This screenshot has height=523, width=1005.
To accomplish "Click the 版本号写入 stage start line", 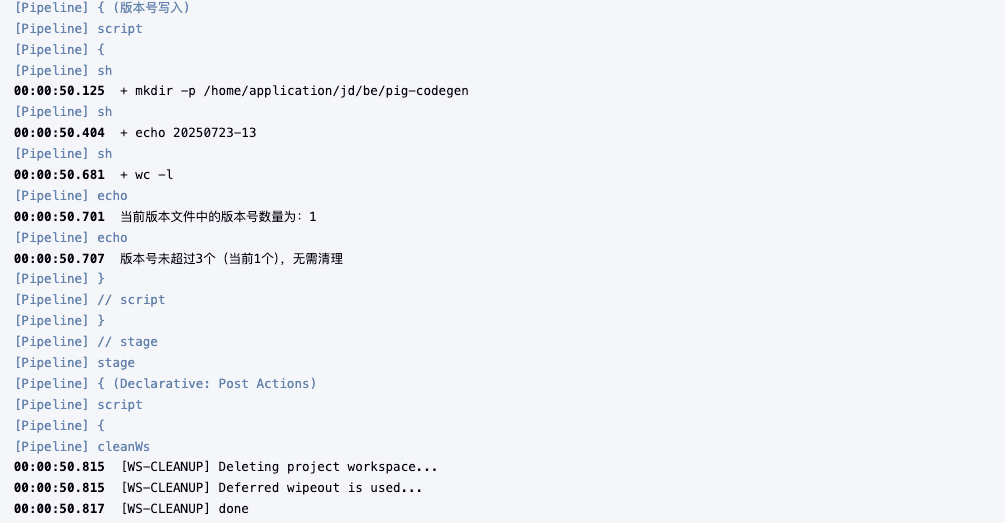I will point(102,8).
